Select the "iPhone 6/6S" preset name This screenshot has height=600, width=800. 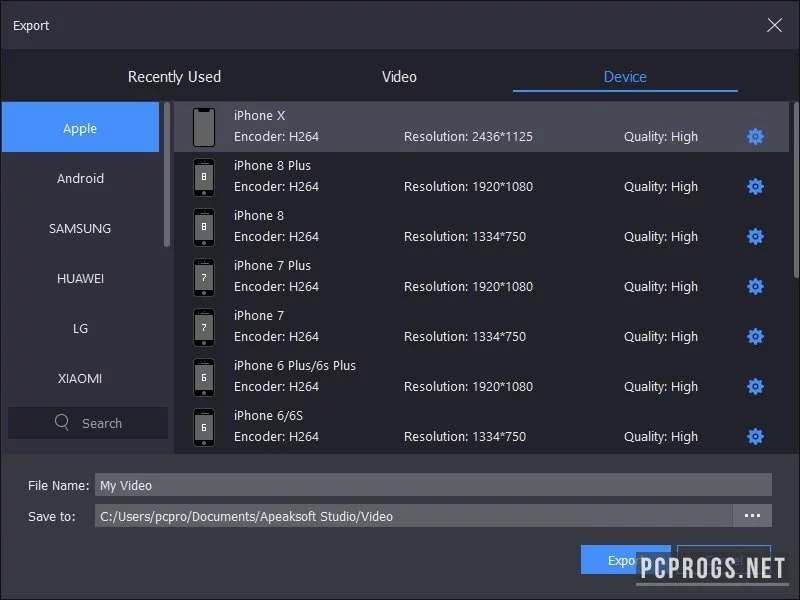point(268,416)
